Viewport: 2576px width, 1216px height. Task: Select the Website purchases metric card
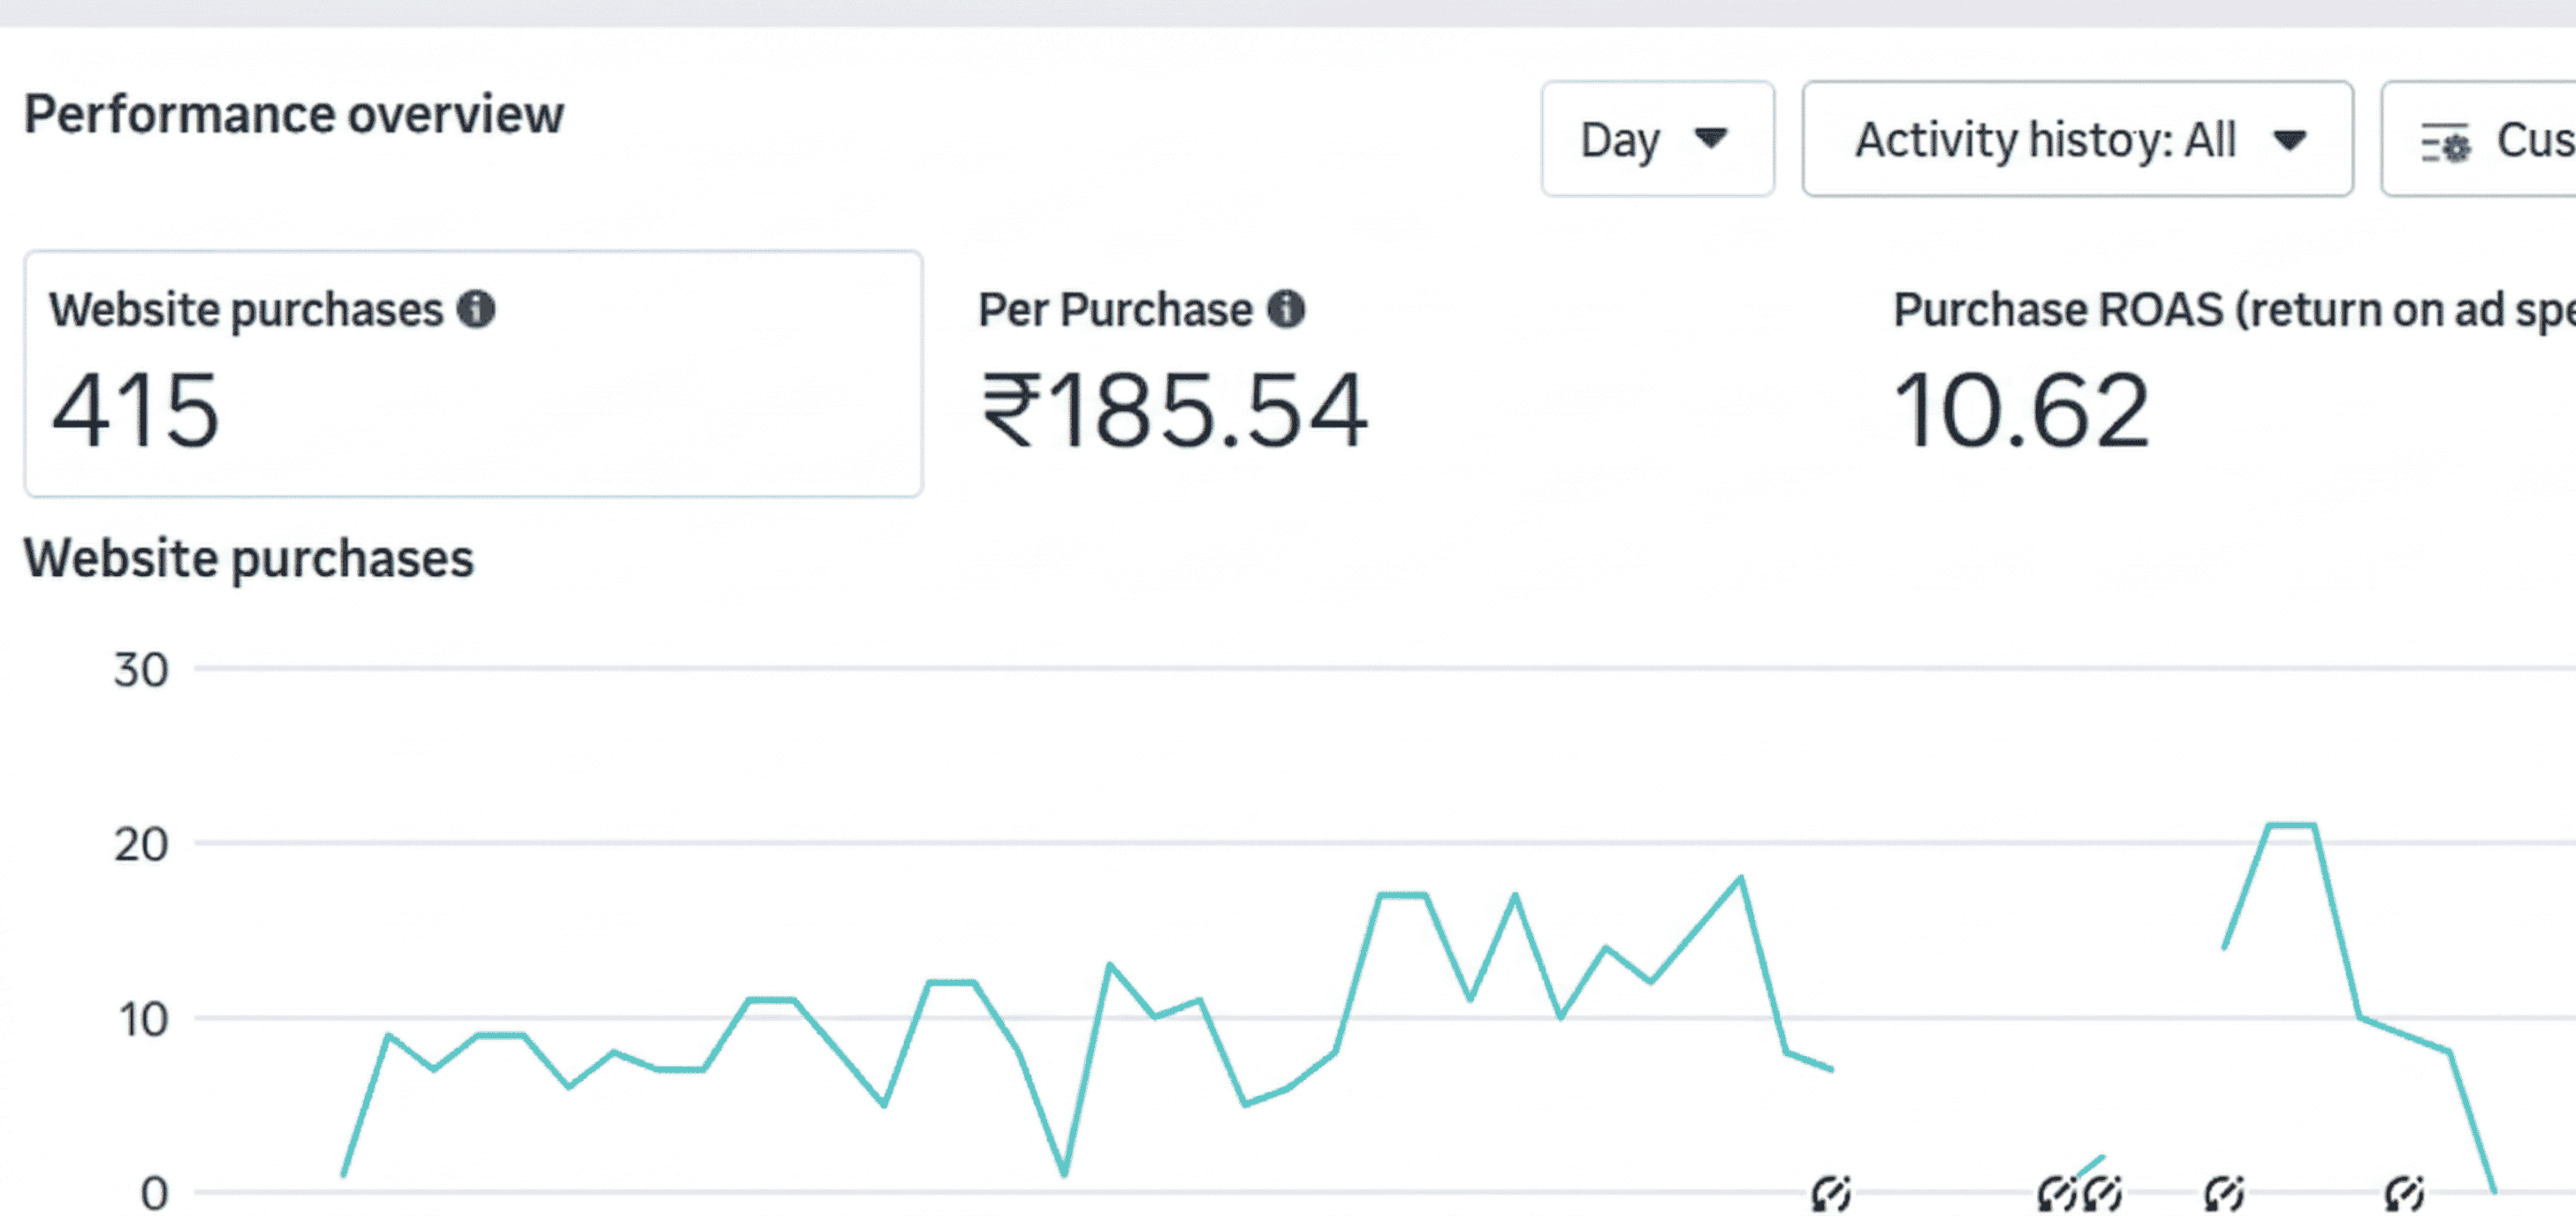click(x=473, y=373)
